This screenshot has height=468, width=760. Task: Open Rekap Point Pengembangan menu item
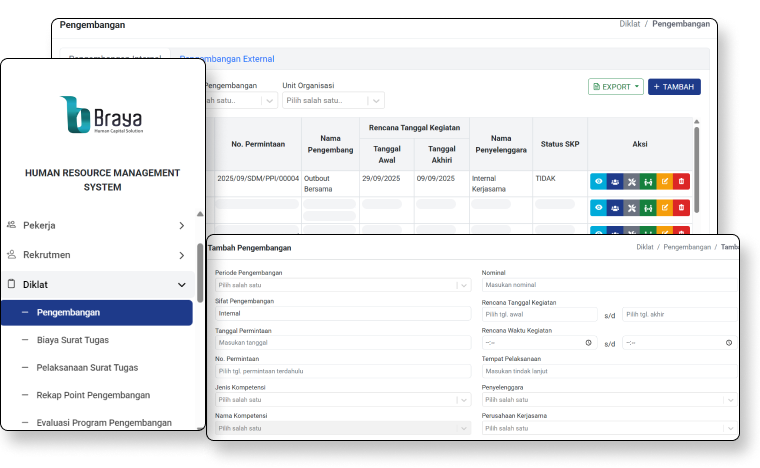point(93,395)
